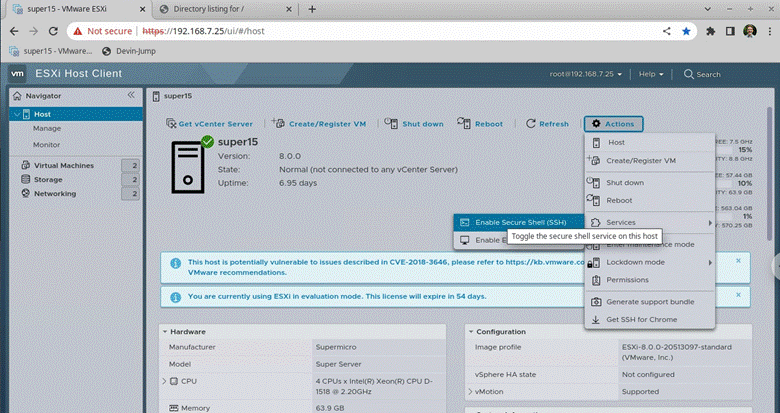Click the Chrome profile avatar
Image resolution: width=780 pixels, height=413 pixels.
coord(750,31)
